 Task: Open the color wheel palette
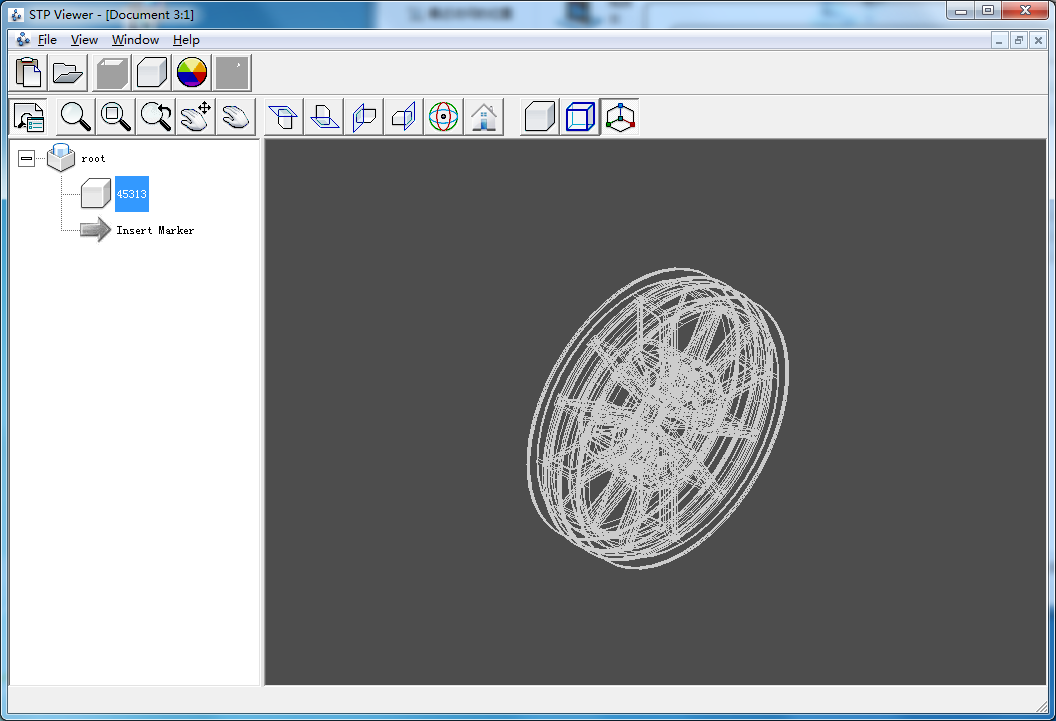(192, 73)
